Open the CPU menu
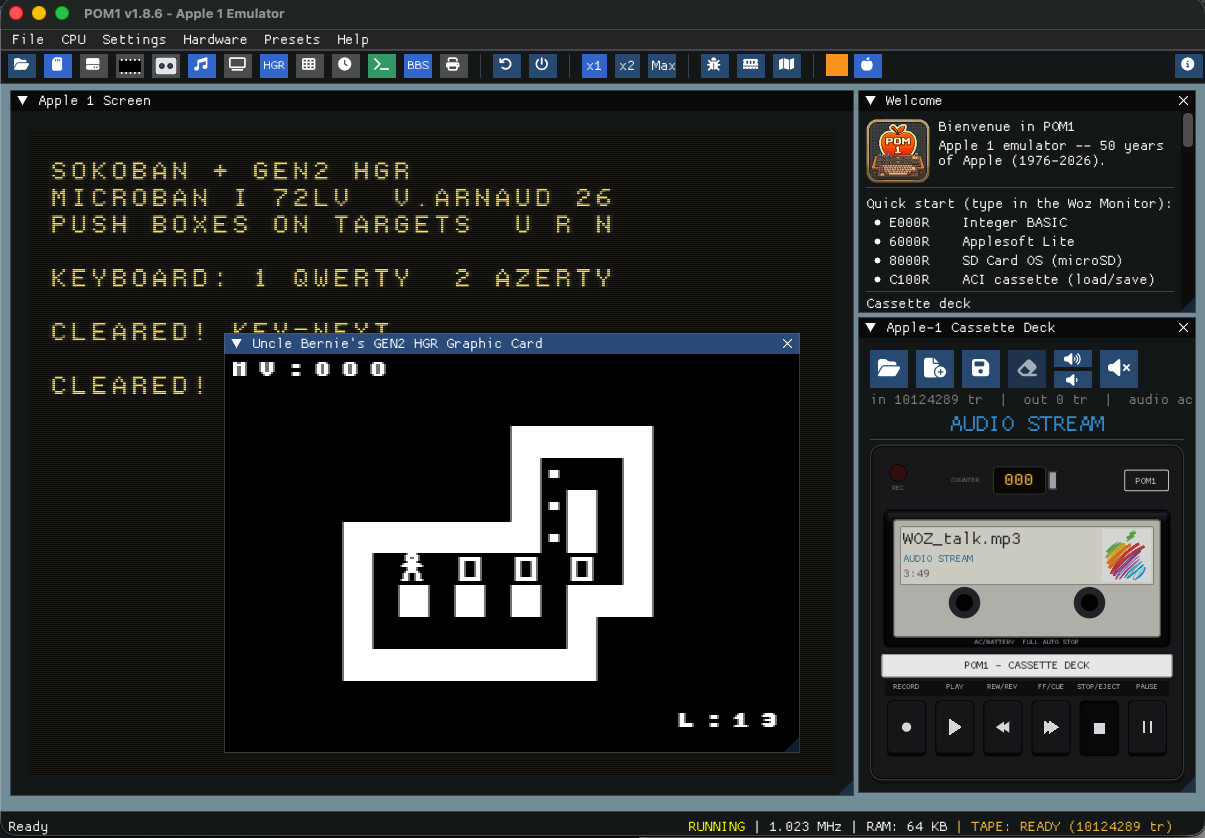The image size is (1205, 838). click(74, 39)
